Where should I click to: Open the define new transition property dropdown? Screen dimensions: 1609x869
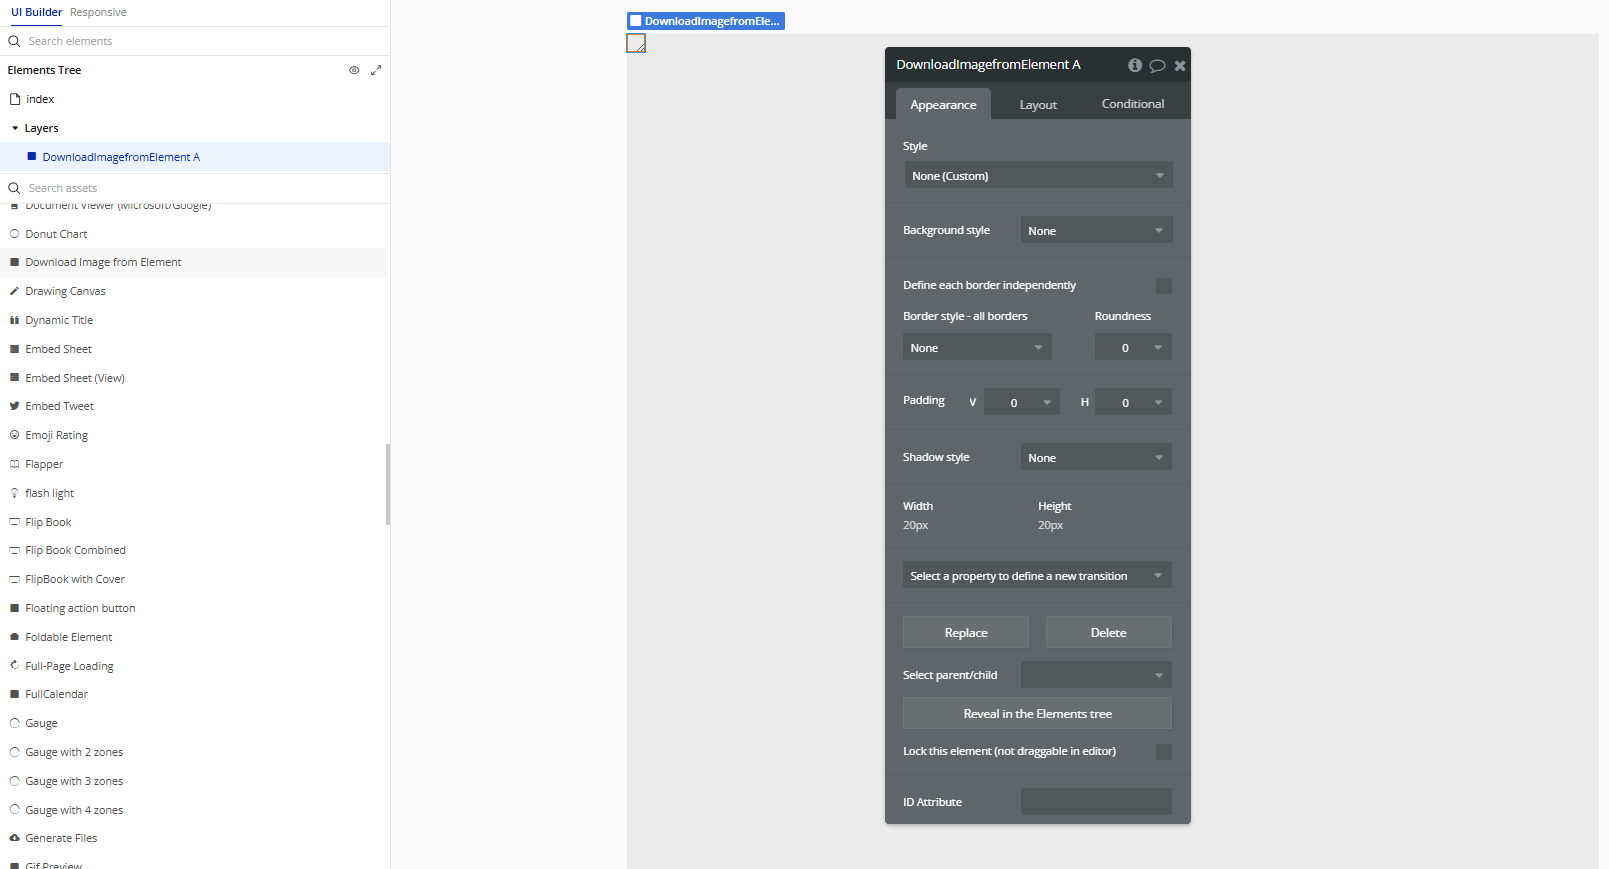(x=1038, y=575)
